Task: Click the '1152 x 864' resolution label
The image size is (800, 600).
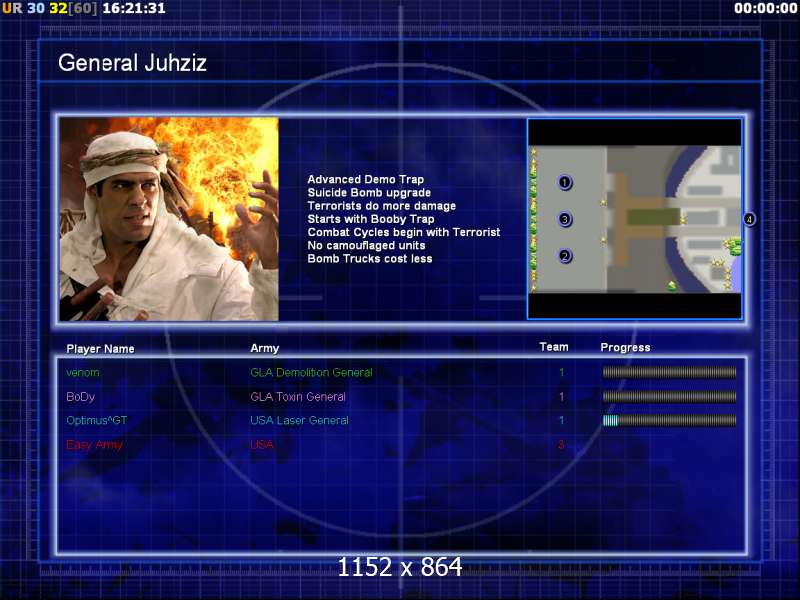Action: coord(400,567)
